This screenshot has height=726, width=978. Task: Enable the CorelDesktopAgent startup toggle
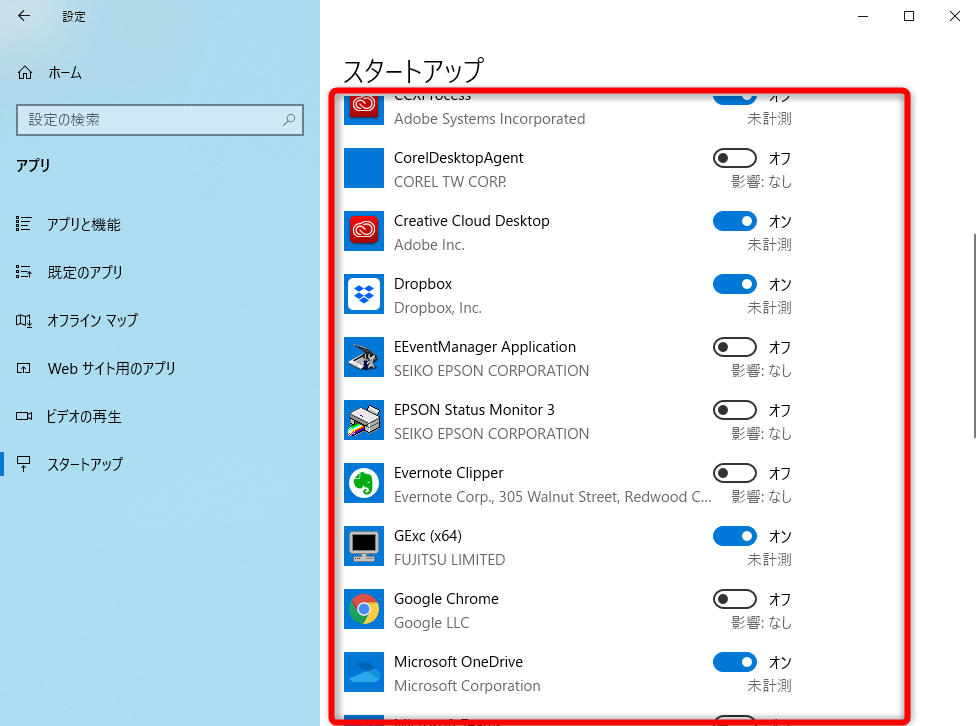(735, 157)
